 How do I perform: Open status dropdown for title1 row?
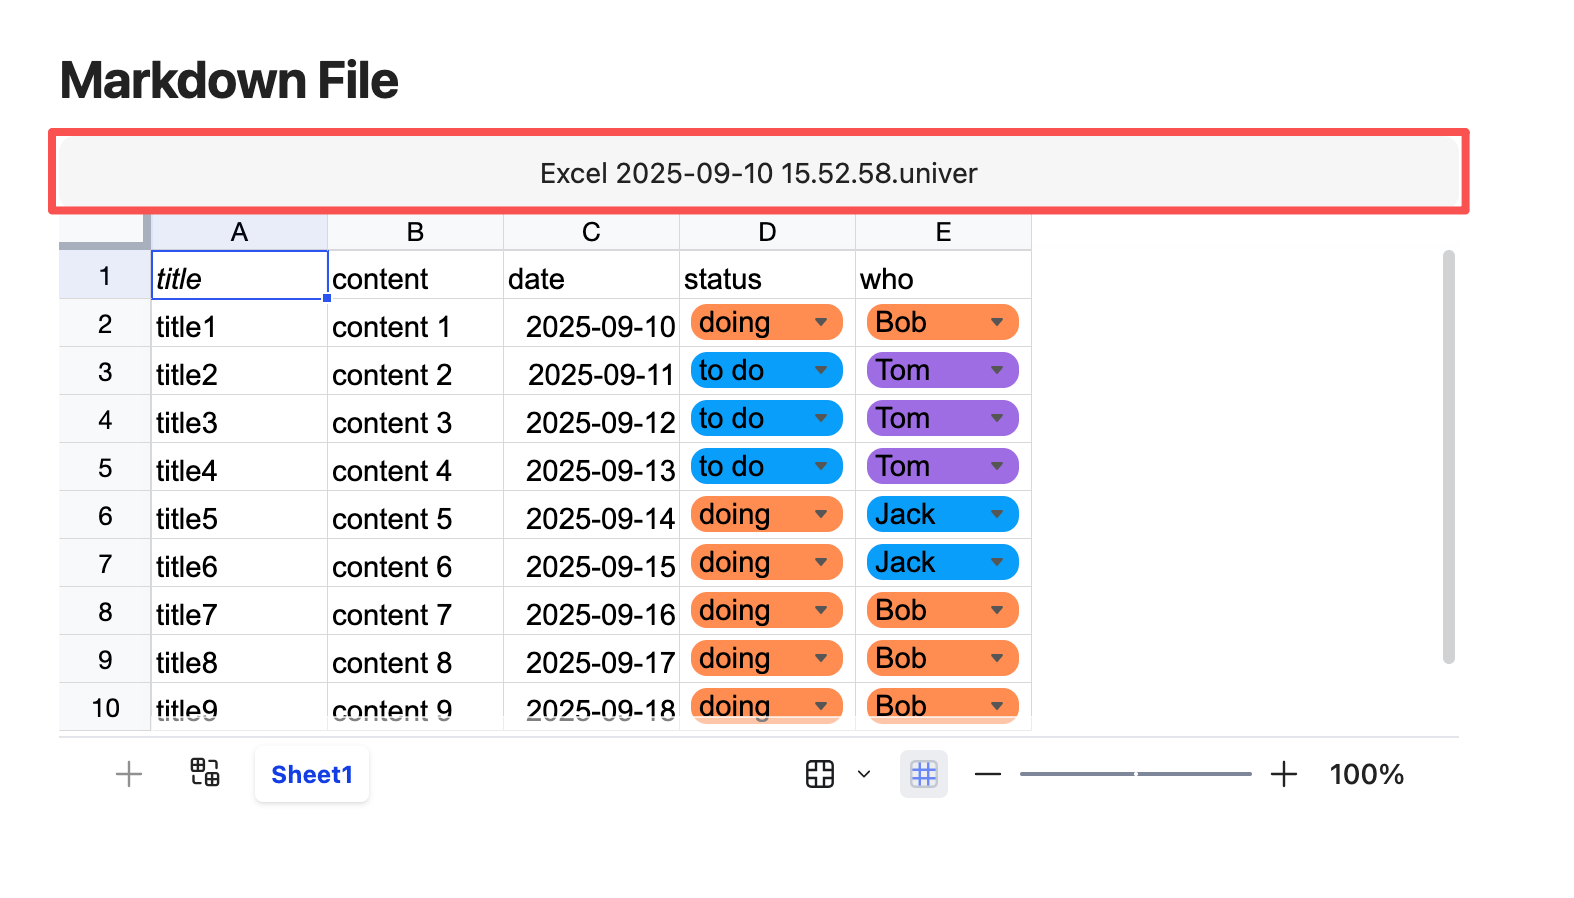click(x=821, y=322)
